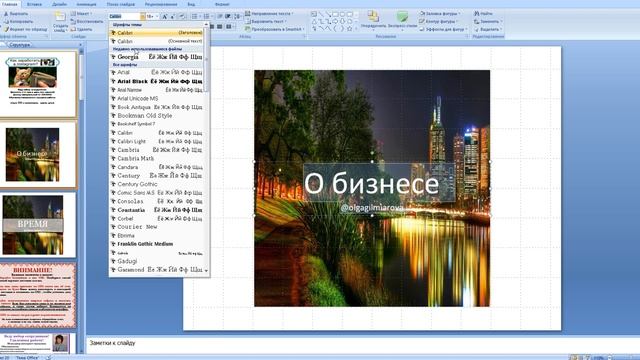Select Comic Sans MS font
Screen dimensions: 640x360
[x=156, y=193]
